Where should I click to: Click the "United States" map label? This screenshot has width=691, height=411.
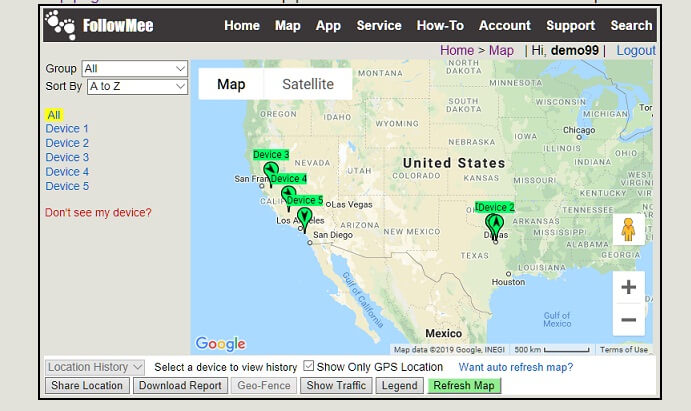[x=454, y=163]
